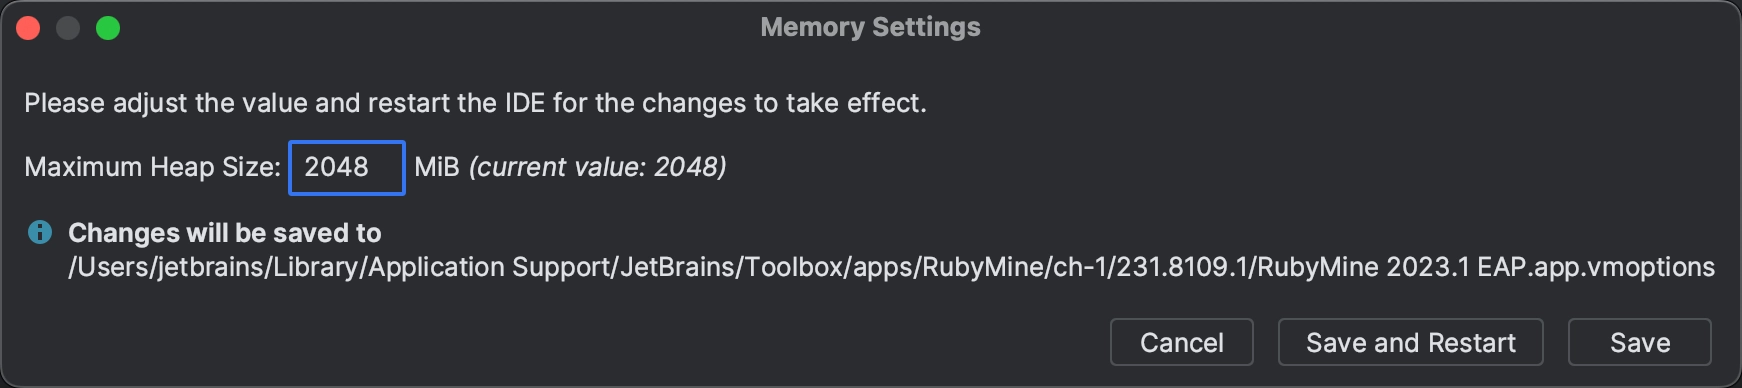
Task: Close the Memory Settings dialog with red button
Action: (28, 28)
